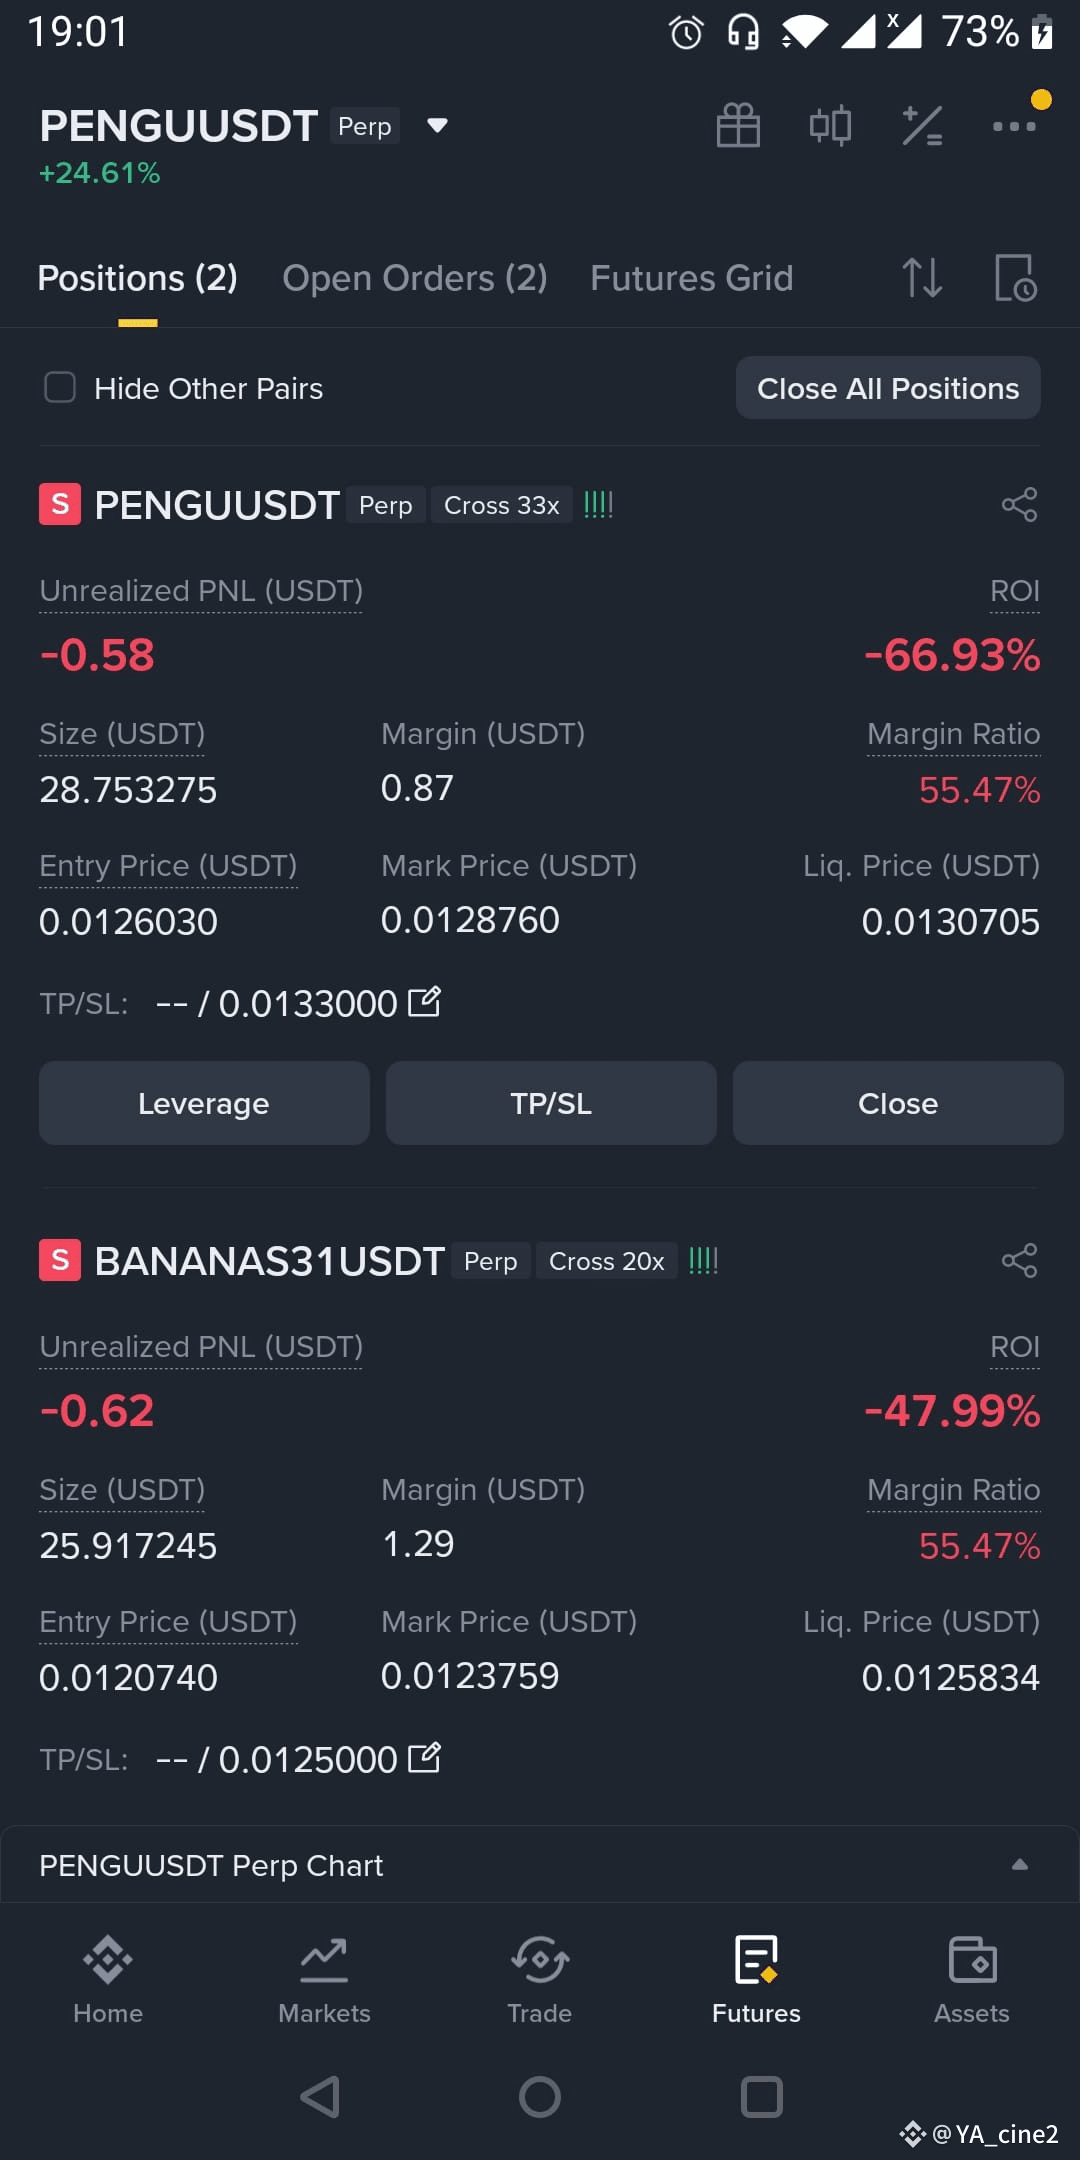Viewport: 1080px width, 2160px height.
Task: Open the candlestick chart icon
Action: click(x=830, y=126)
